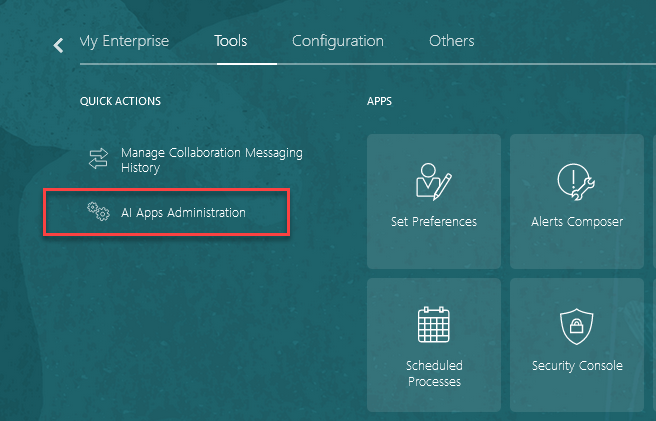Click the Alerts Composer wrench icon
The image size is (656, 421).
tap(576, 182)
